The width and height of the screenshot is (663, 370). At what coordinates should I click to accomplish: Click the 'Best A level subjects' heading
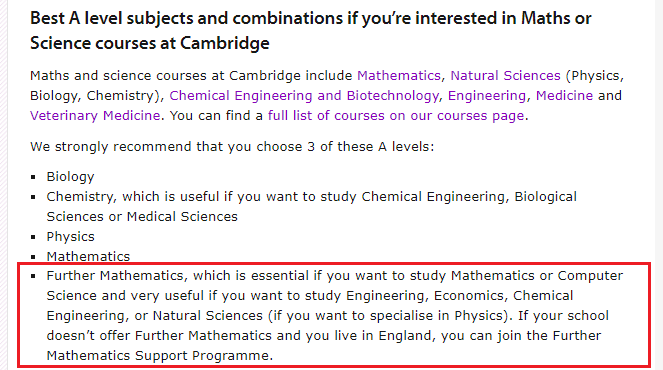point(310,30)
